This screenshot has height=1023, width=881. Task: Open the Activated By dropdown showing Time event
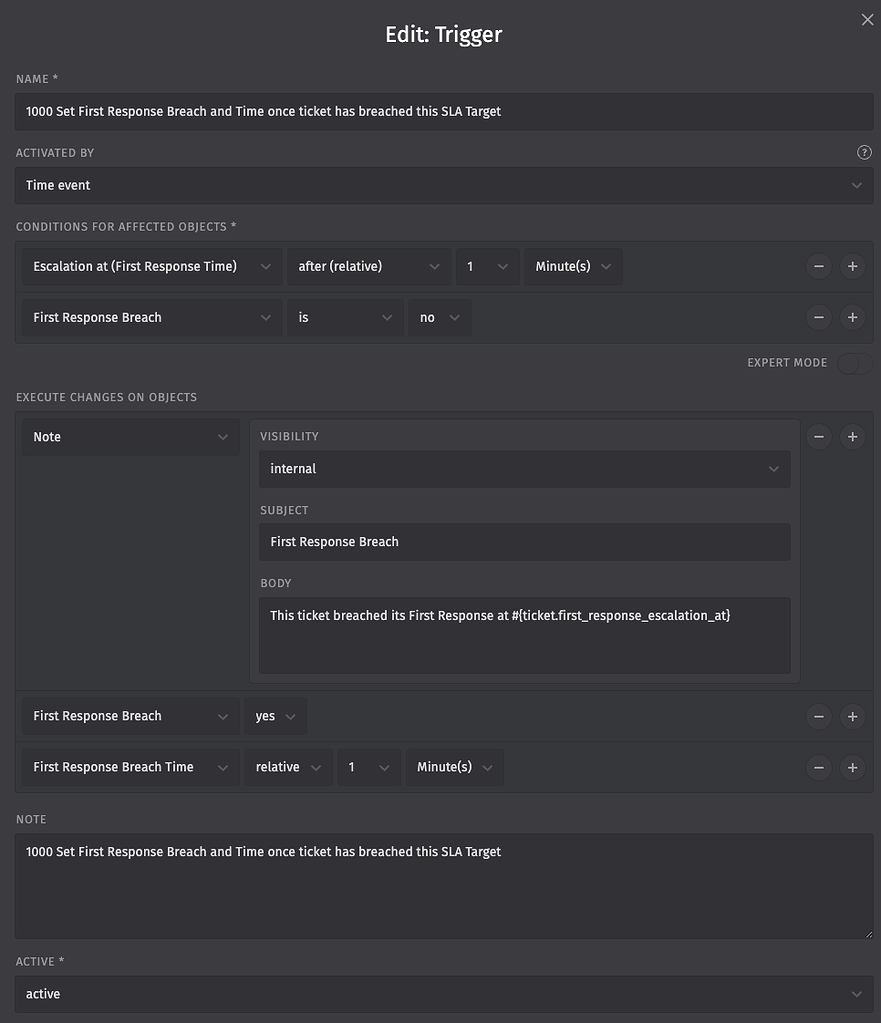pos(444,185)
